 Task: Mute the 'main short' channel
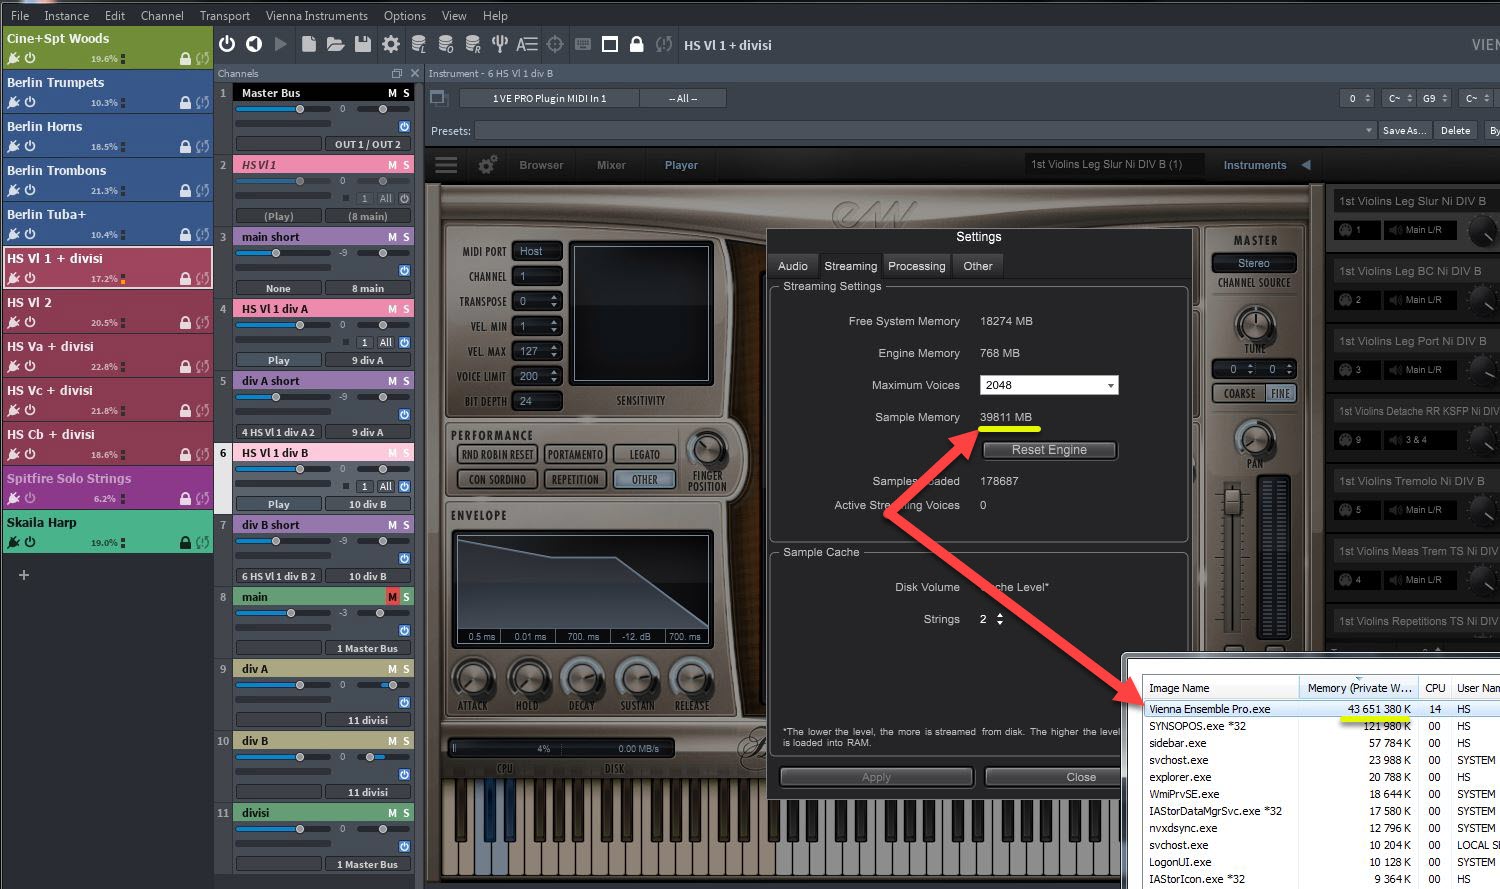pos(392,237)
